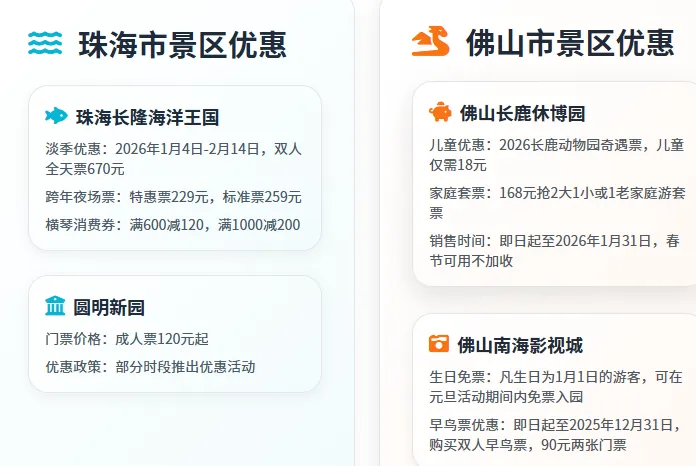Click the 家庭套票 168元 line
Image resolution: width=696 pixels, height=466 pixels.
point(558,203)
